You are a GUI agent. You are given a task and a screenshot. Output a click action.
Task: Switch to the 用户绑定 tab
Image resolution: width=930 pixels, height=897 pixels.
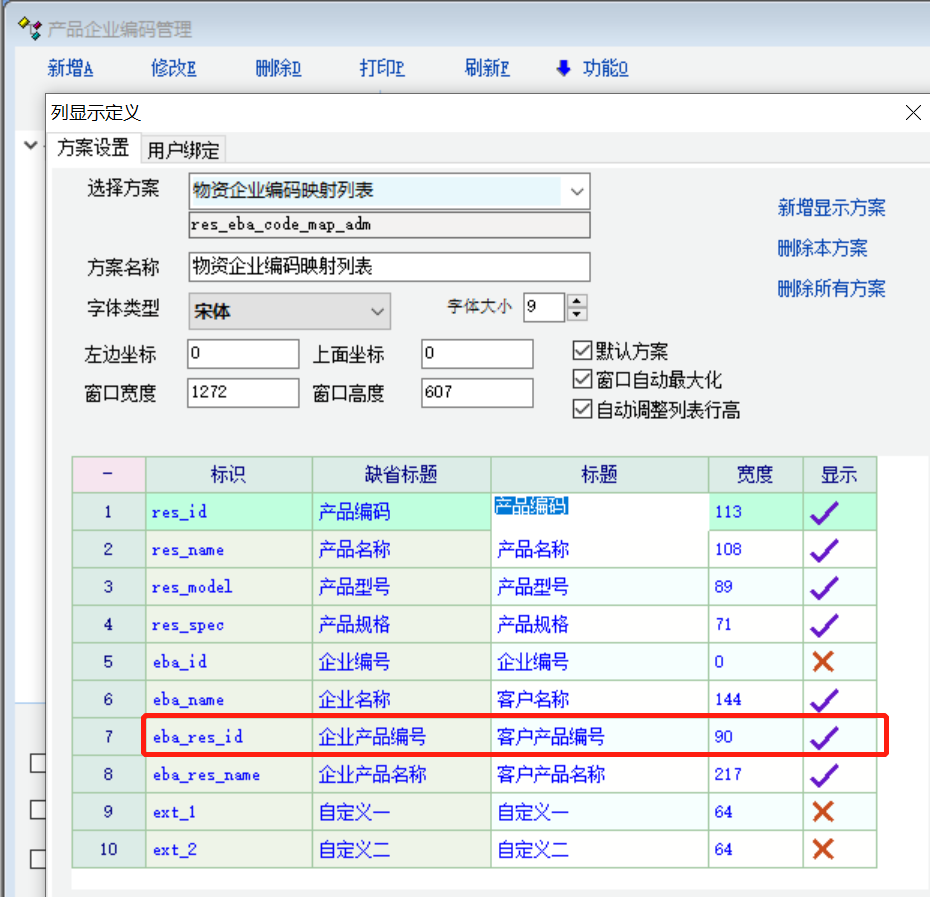coord(183,150)
